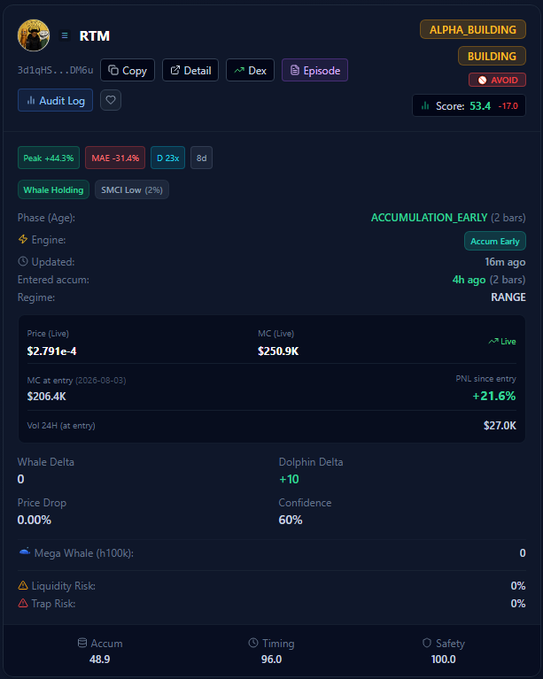Click the MAE -31.4% tag
Image resolution: width=543 pixels, height=679 pixels.
(x=115, y=158)
